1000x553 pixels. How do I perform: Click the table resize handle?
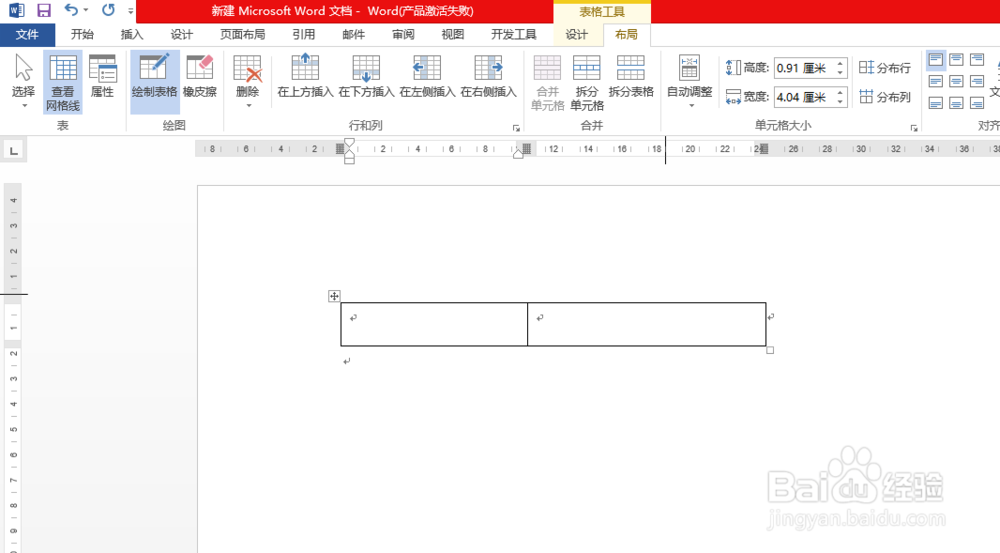(770, 350)
